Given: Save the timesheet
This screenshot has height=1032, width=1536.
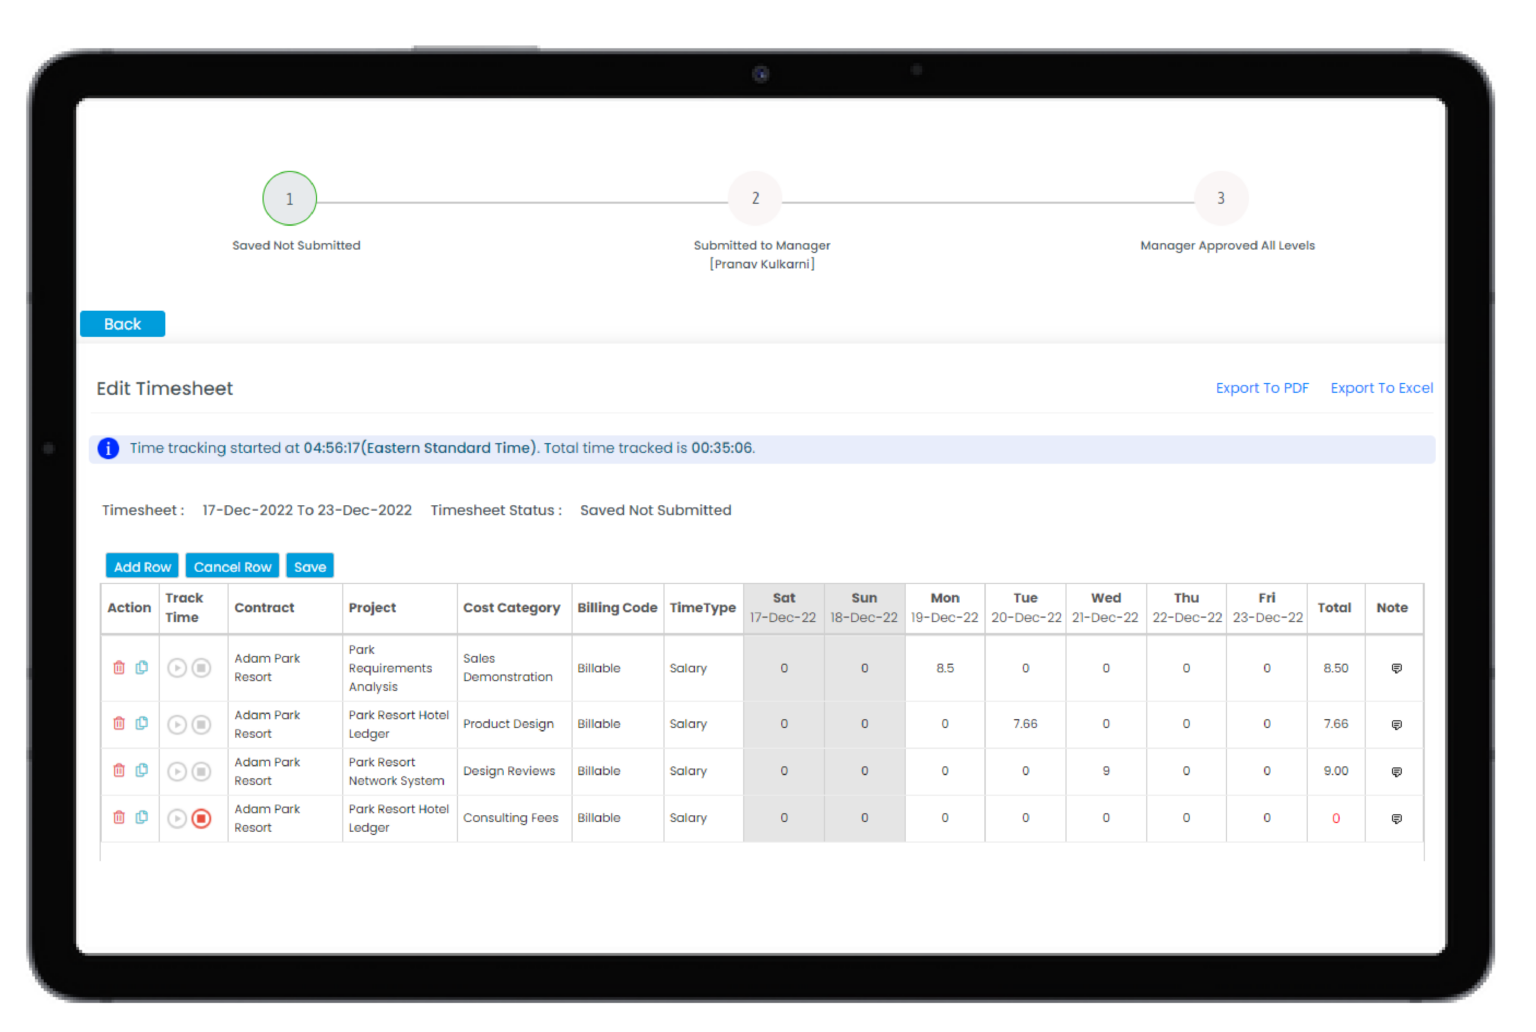Looking at the screenshot, I should click(x=309, y=566).
